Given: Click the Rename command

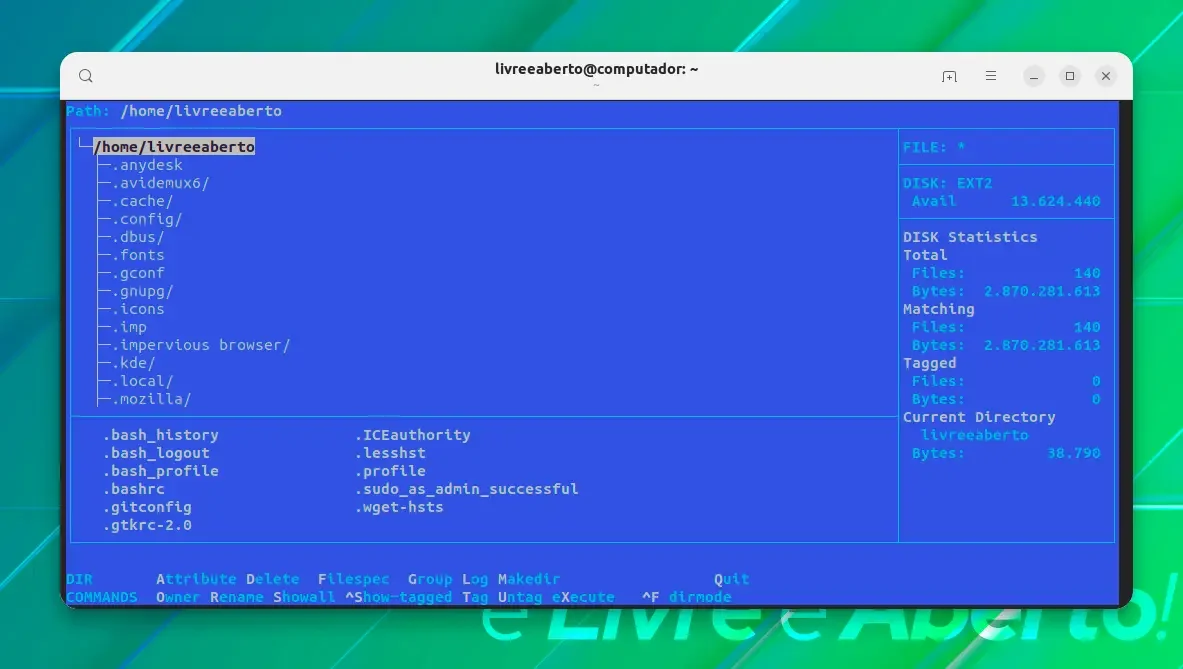Looking at the screenshot, I should [x=237, y=597].
